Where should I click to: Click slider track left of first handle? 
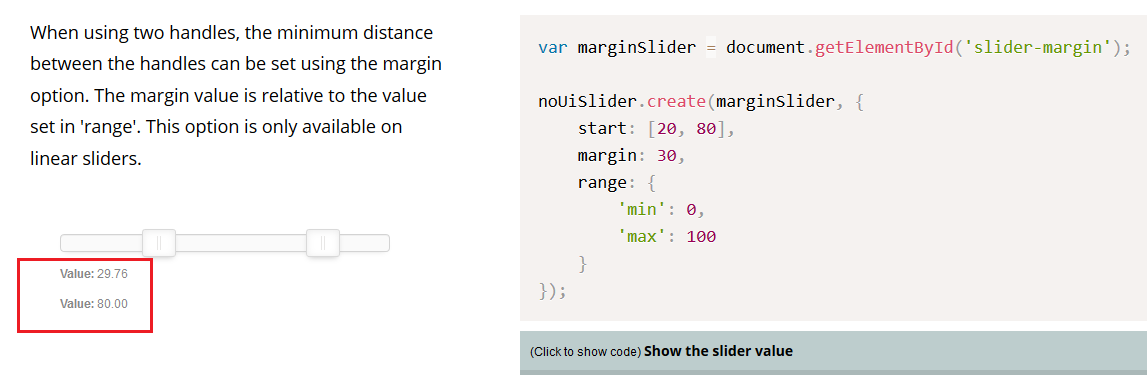101,243
